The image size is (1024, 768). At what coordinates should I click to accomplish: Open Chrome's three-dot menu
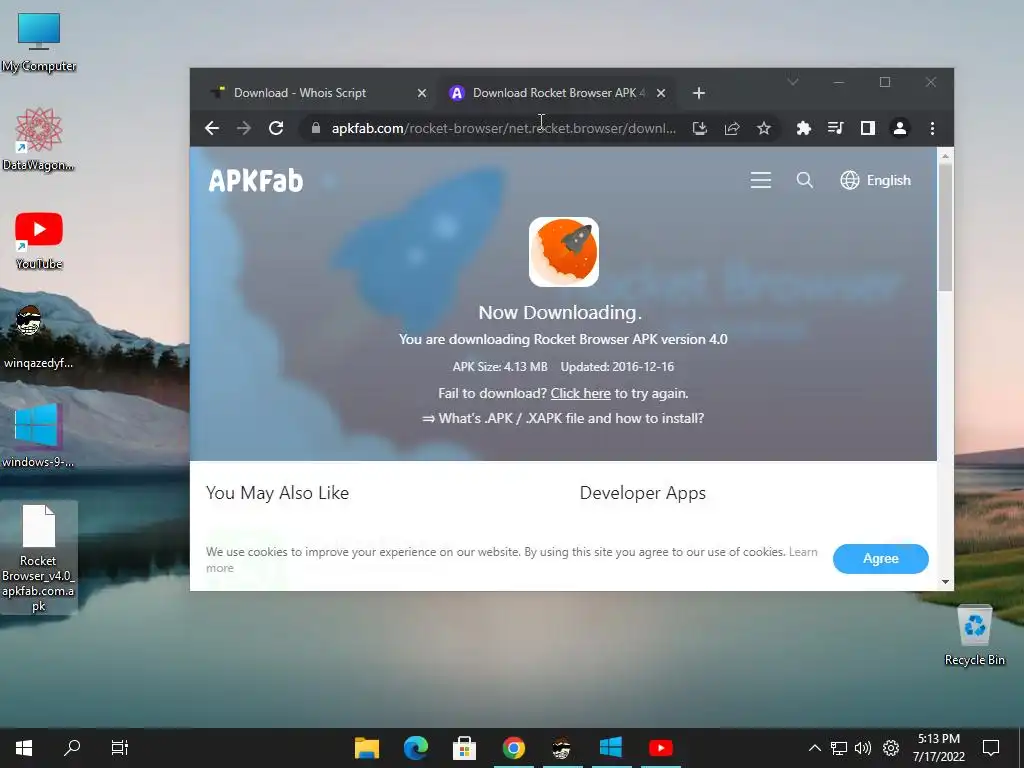tap(933, 128)
